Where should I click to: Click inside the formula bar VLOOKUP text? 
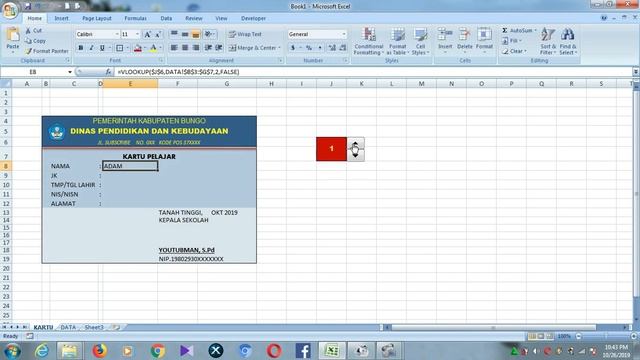178,72
